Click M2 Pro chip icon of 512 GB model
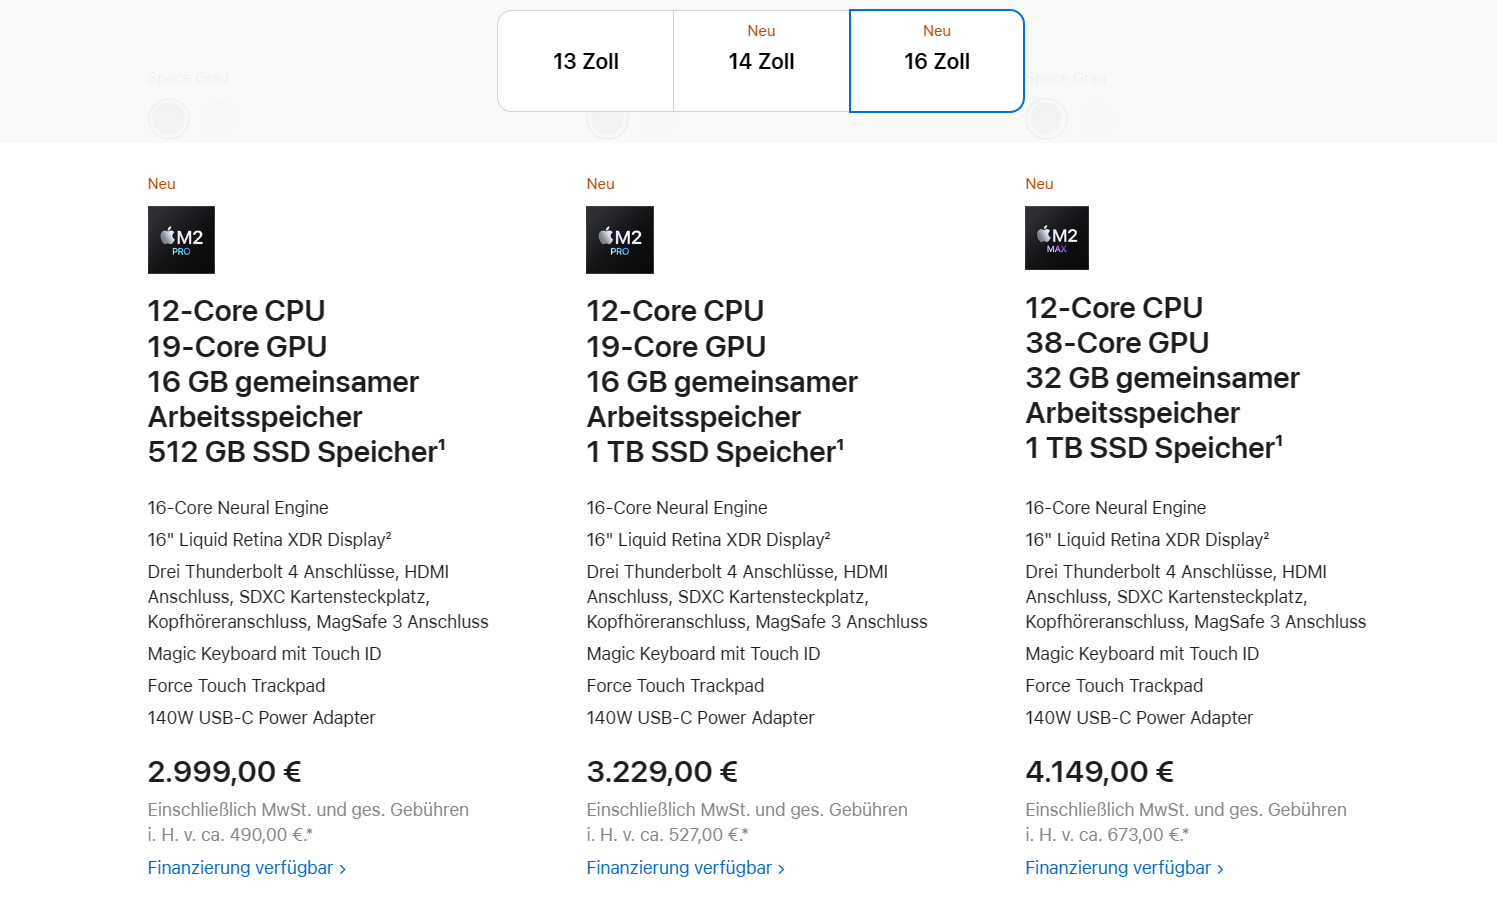 pos(181,240)
